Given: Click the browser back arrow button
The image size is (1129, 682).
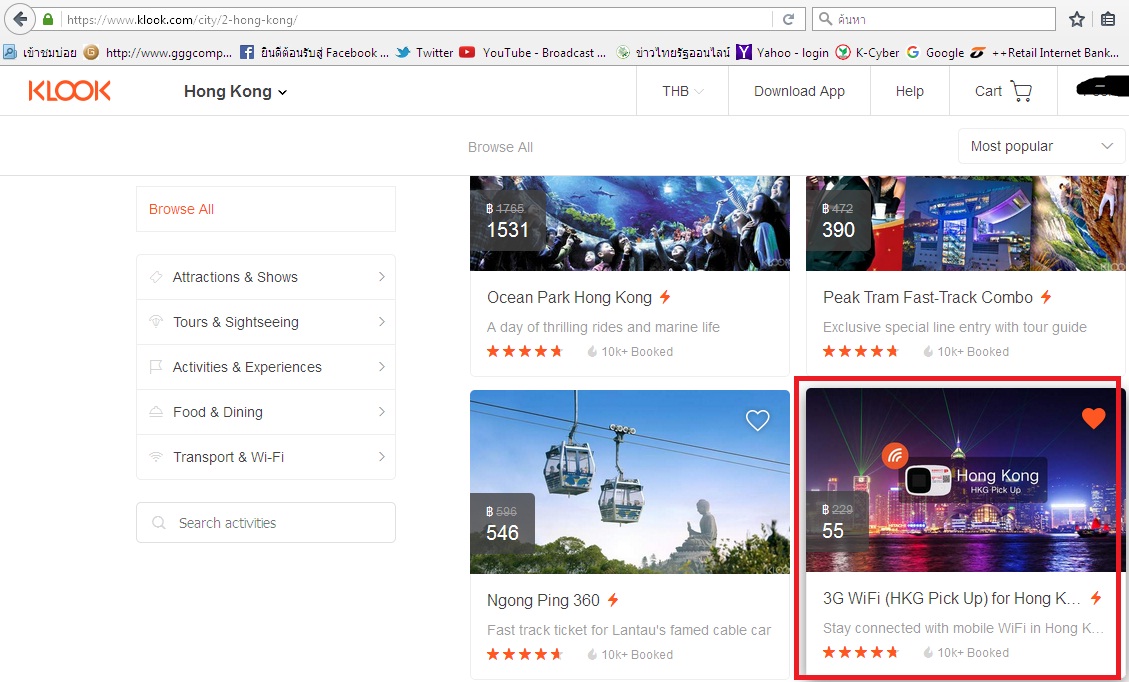Looking at the screenshot, I should [x=19, y=19].
